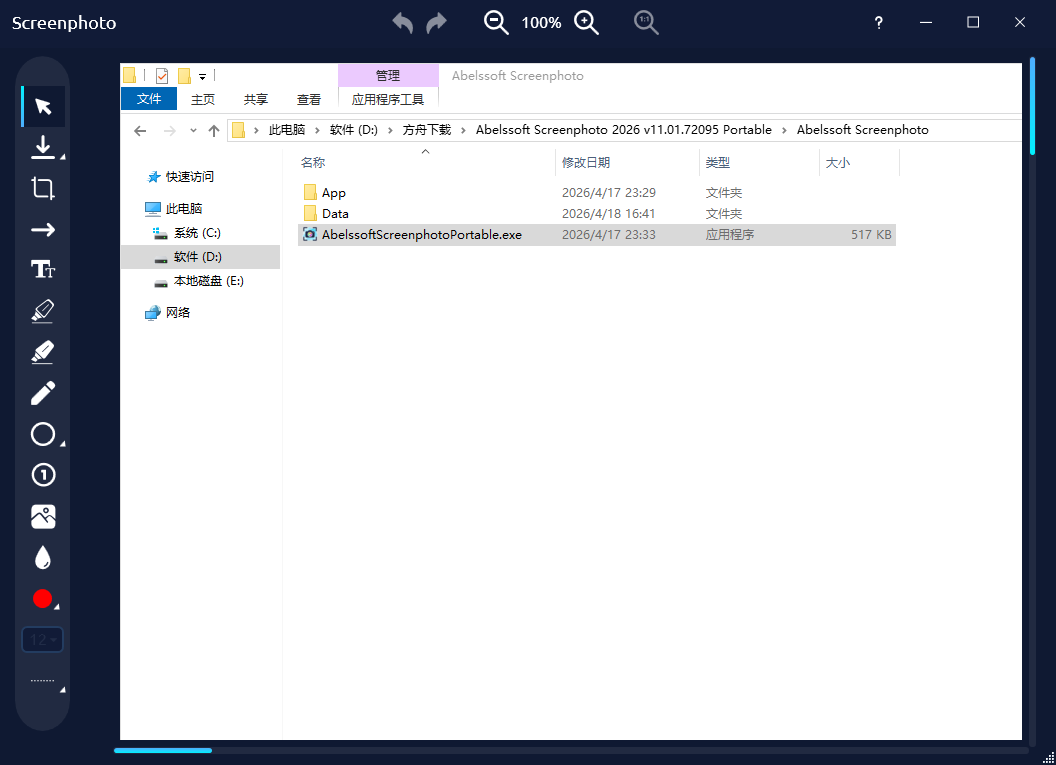This screenshot has width=1056, height=765.
Task: Select the Arrow drawing tool
Action: 42,229
